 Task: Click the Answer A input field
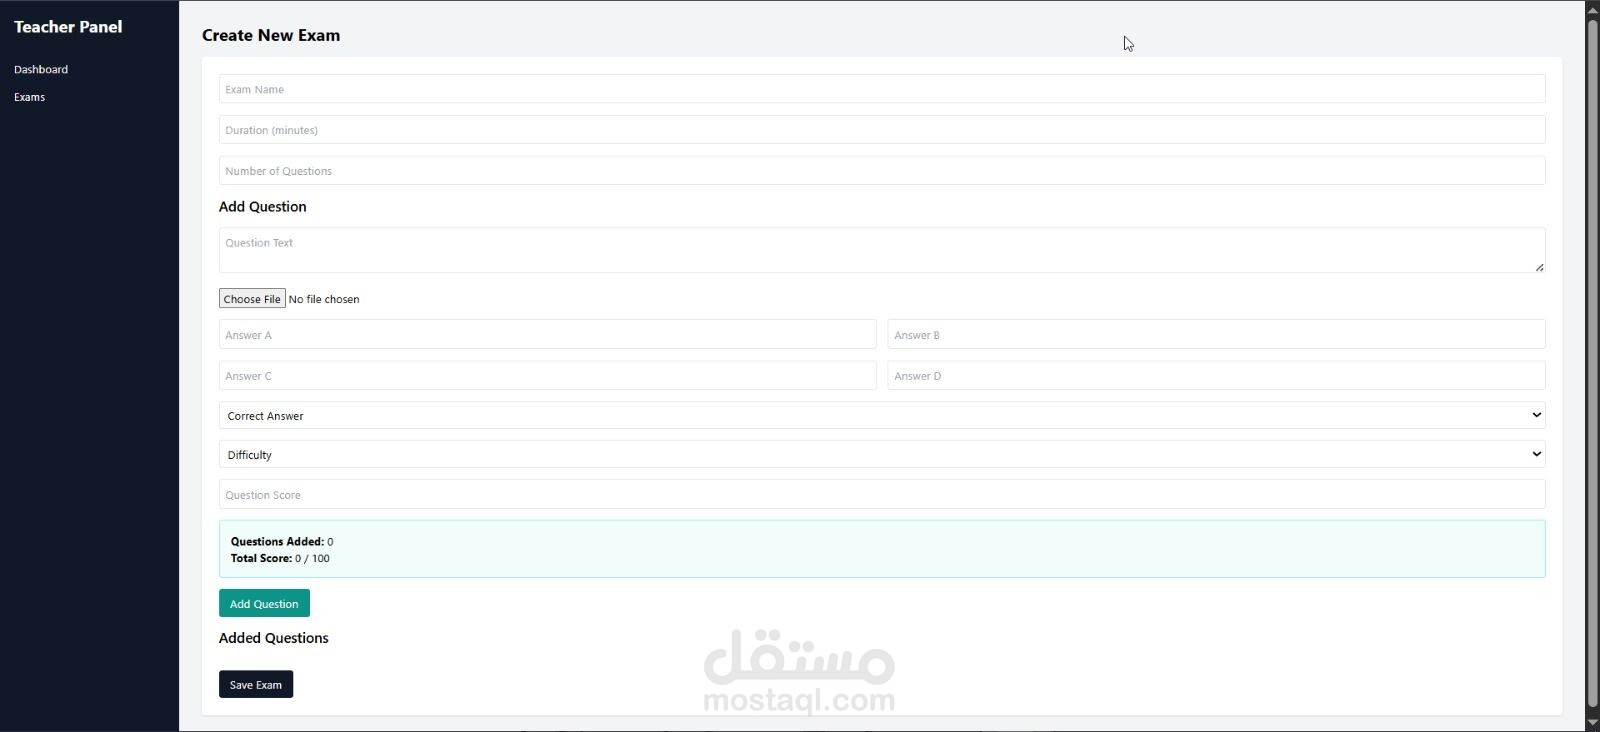point(547,335)
